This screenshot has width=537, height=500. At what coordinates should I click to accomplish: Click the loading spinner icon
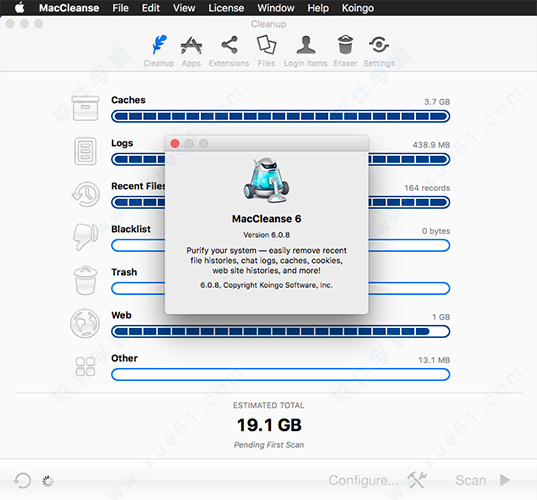click(x=48, y=481)
